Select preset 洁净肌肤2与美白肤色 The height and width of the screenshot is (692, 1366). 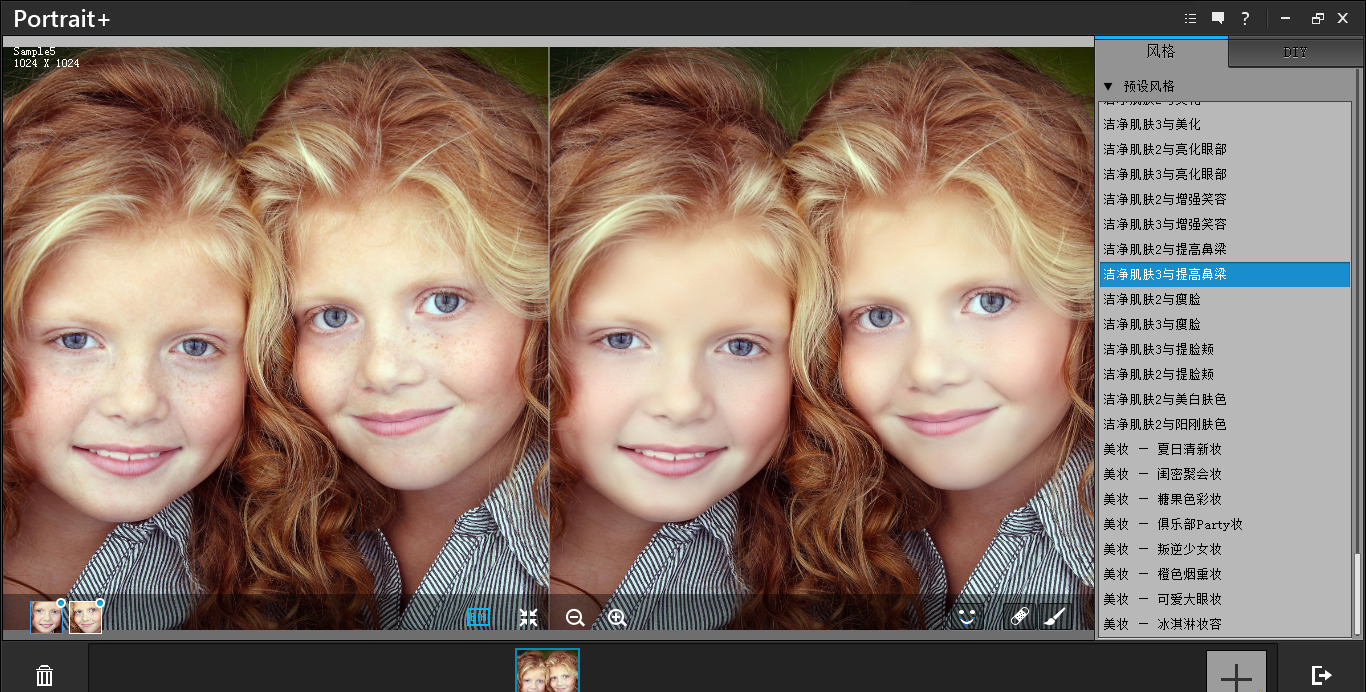click(x=1164, y=399)
